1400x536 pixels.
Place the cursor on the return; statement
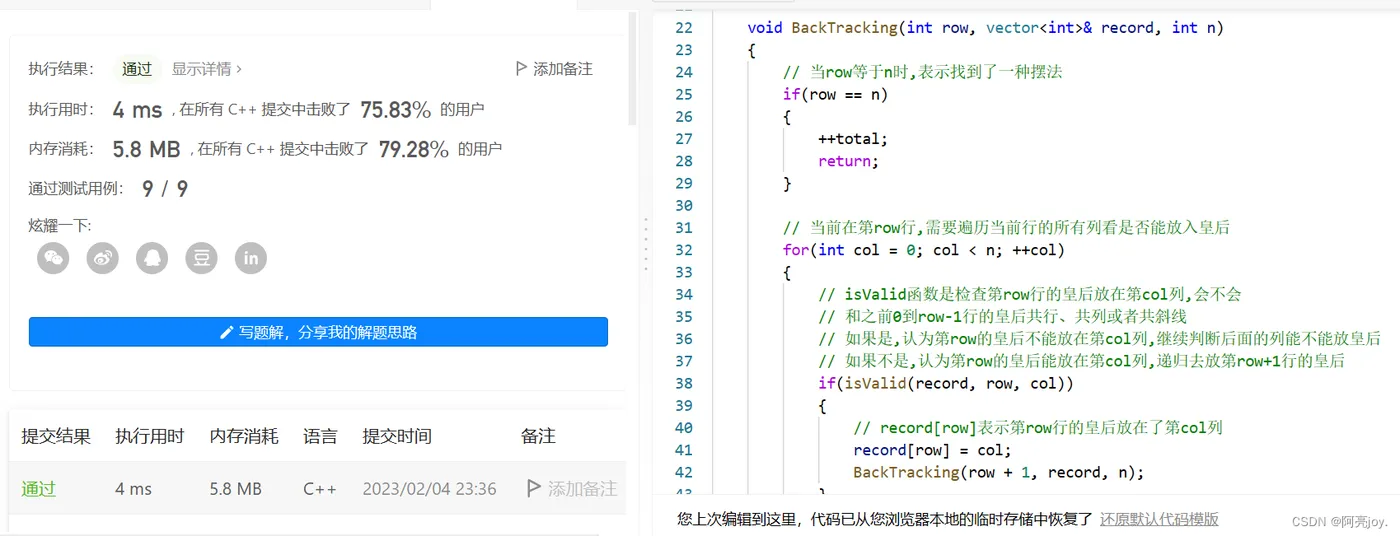point(848,161)
